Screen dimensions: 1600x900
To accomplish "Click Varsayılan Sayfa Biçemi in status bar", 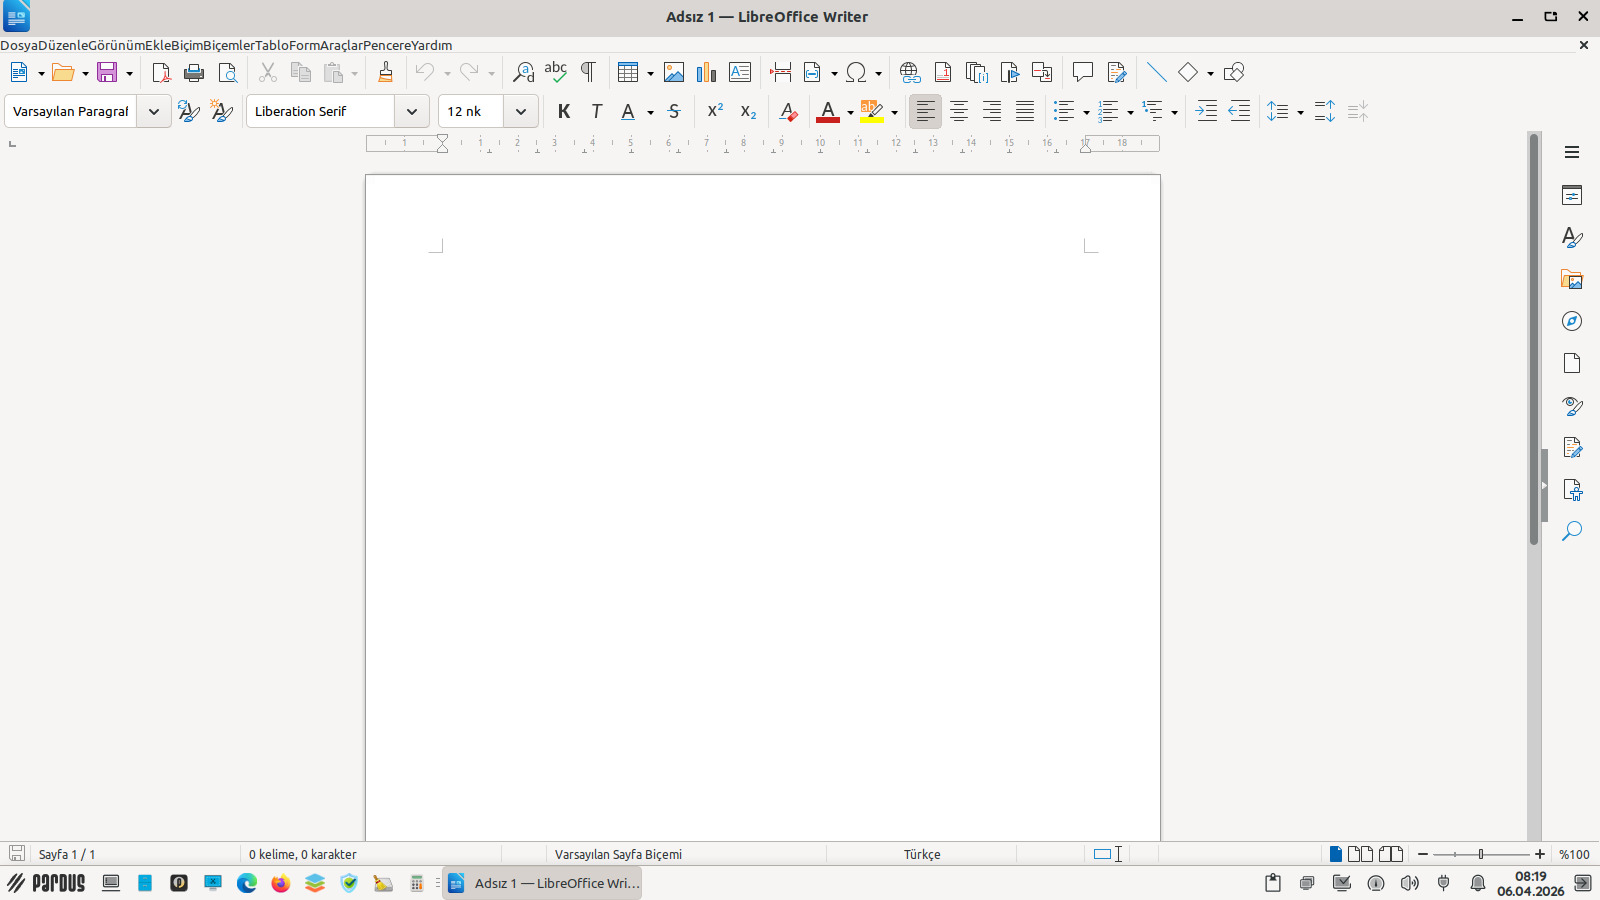I will pos(618,854).
